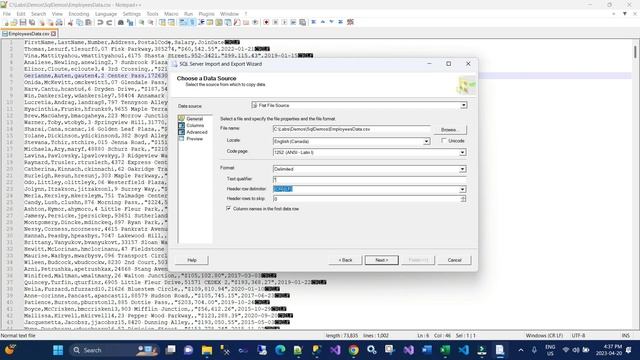The width and height of the screenshot is (640, 360).
Task: Click the Zoom Out icon in Notepad++ toolbar
Action: point(150,22)
